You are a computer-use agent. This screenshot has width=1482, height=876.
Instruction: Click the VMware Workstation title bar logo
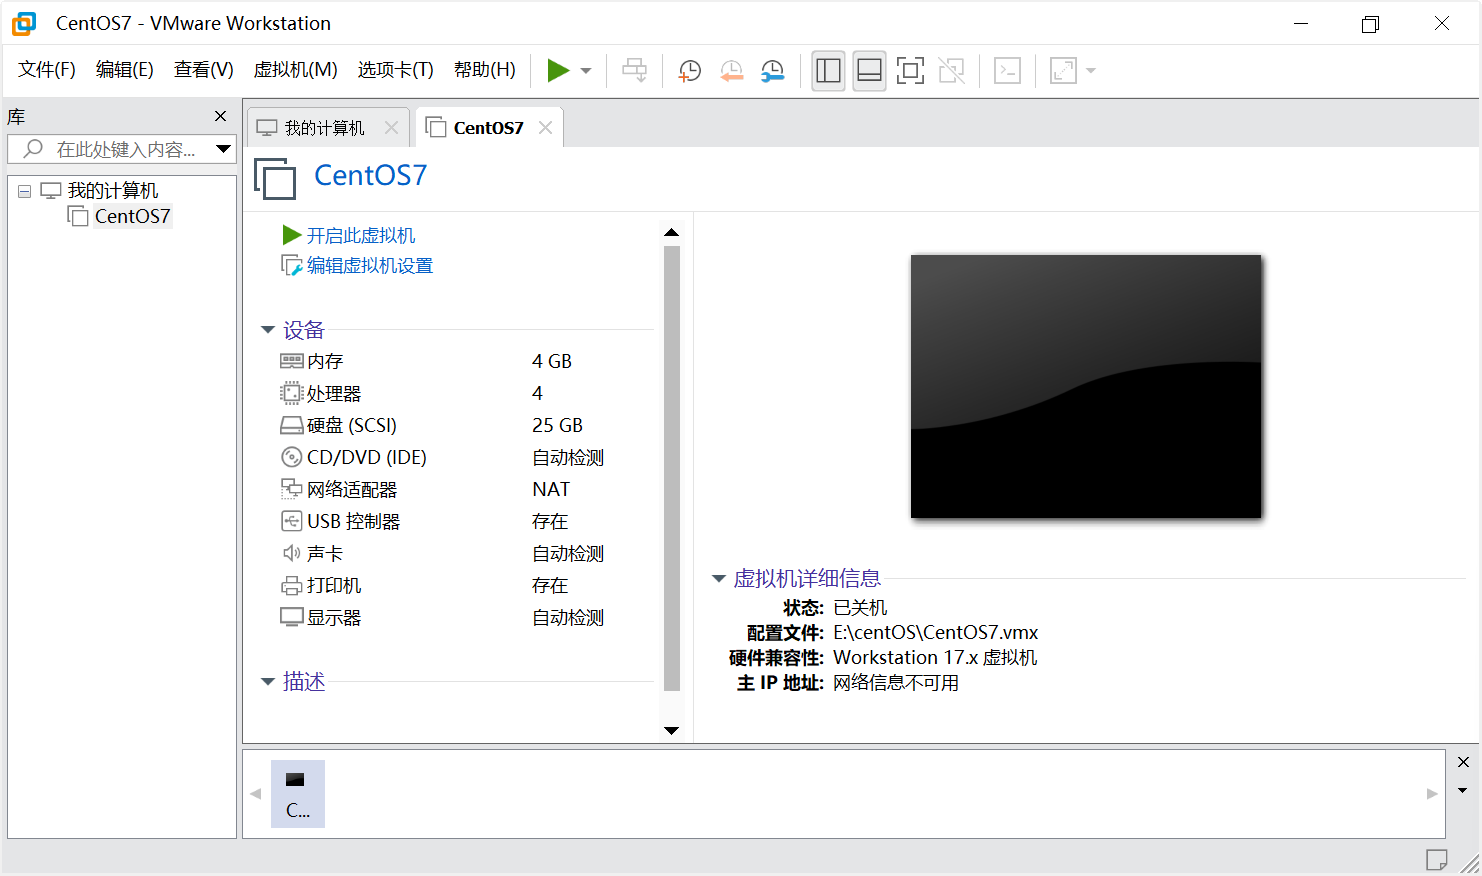[x=24, y=23]
